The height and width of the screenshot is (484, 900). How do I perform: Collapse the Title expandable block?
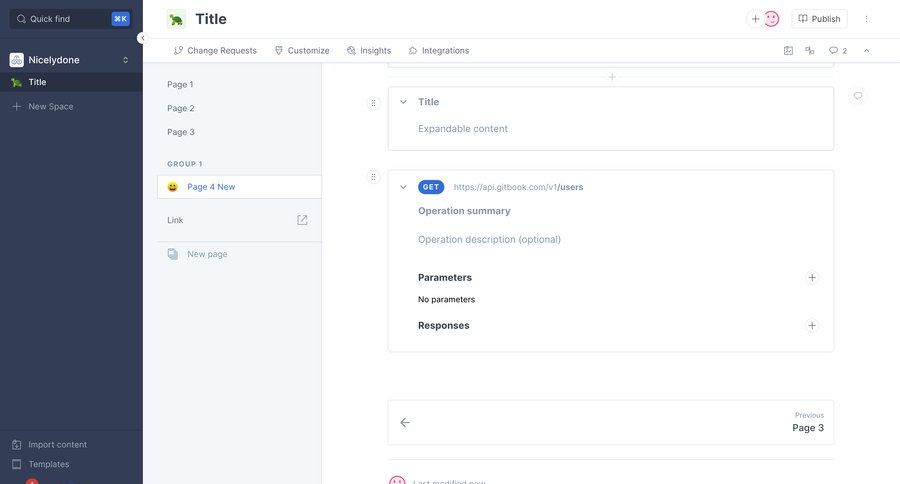(x=403, y=102)
